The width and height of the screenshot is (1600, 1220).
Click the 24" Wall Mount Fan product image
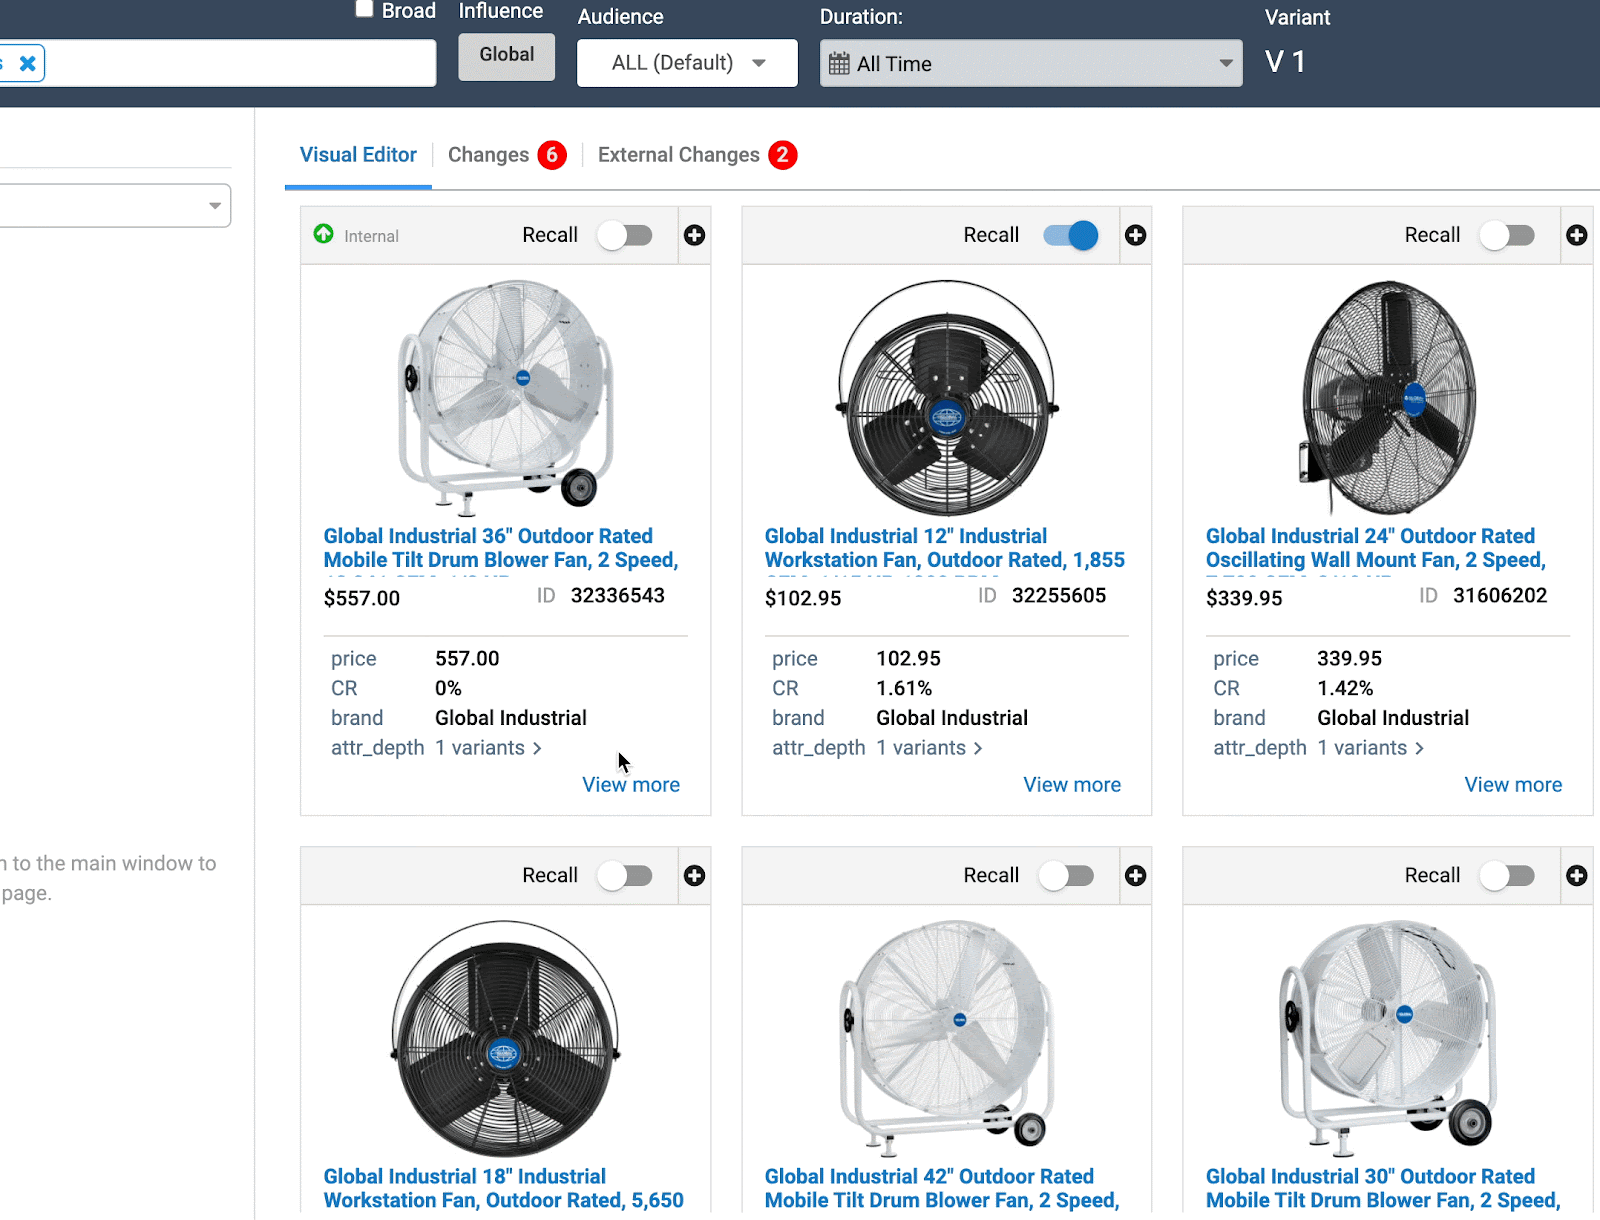point(1388,398)
